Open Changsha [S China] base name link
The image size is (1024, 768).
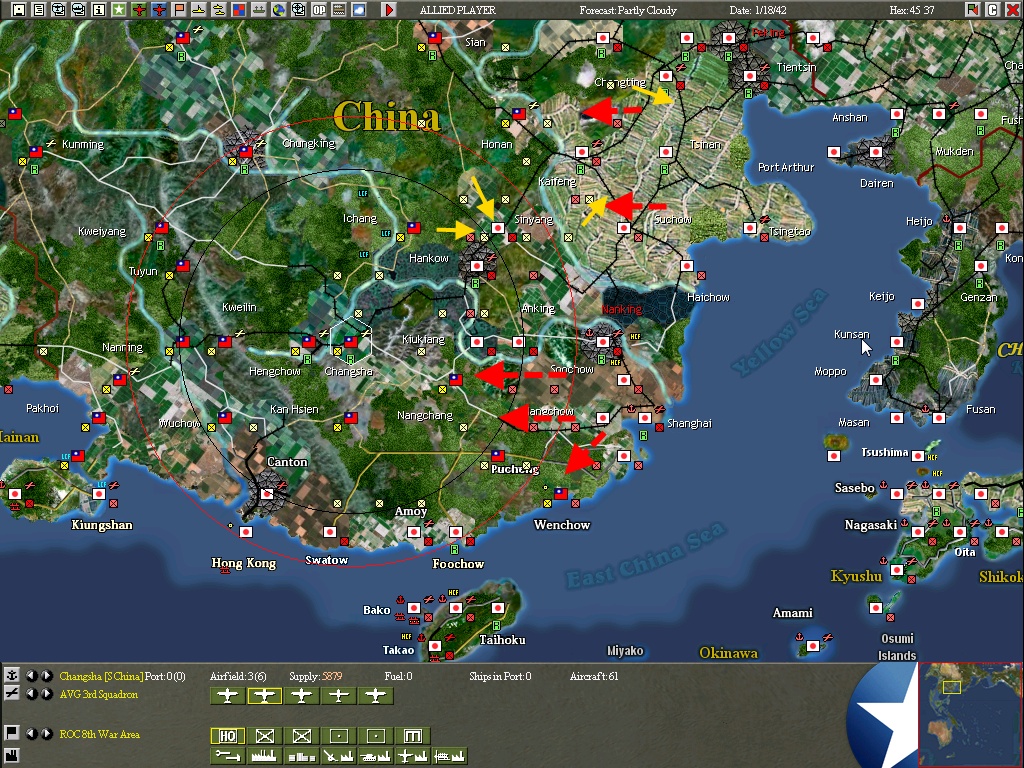101,676
